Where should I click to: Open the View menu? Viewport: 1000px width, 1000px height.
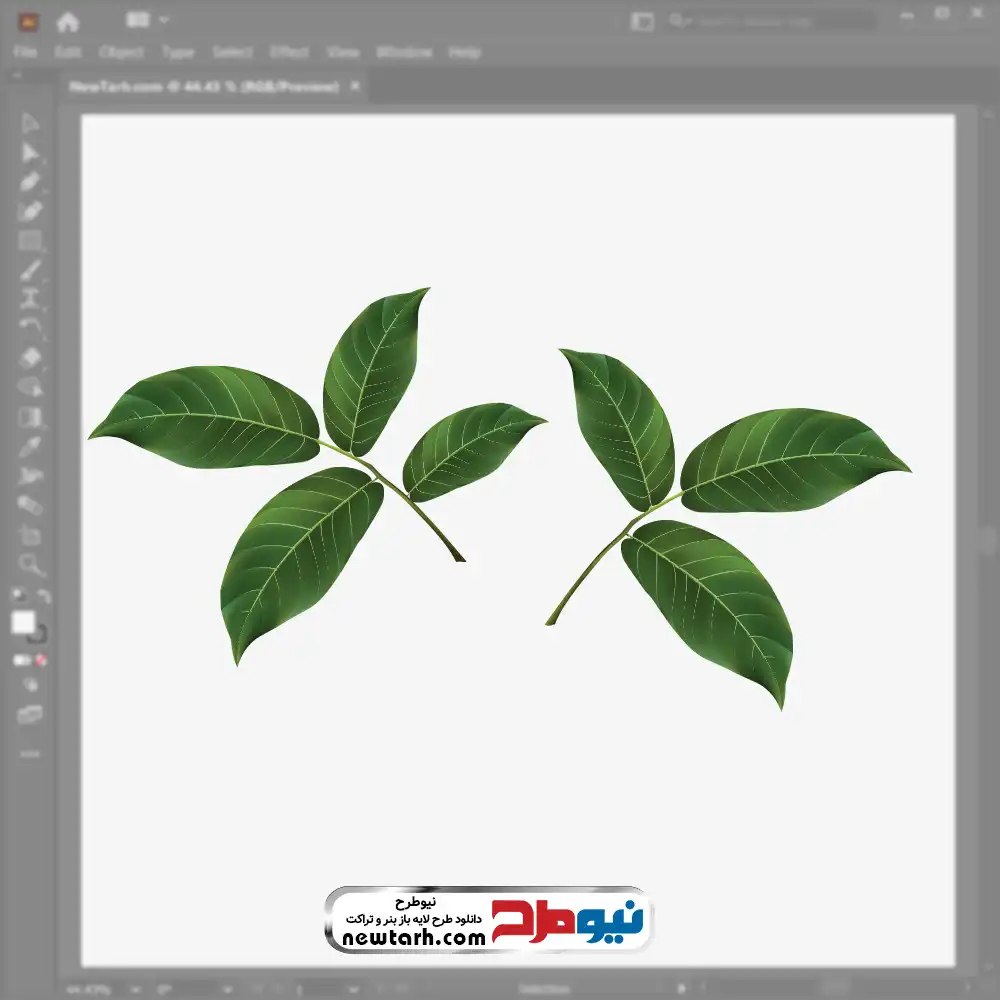[342, 52]
